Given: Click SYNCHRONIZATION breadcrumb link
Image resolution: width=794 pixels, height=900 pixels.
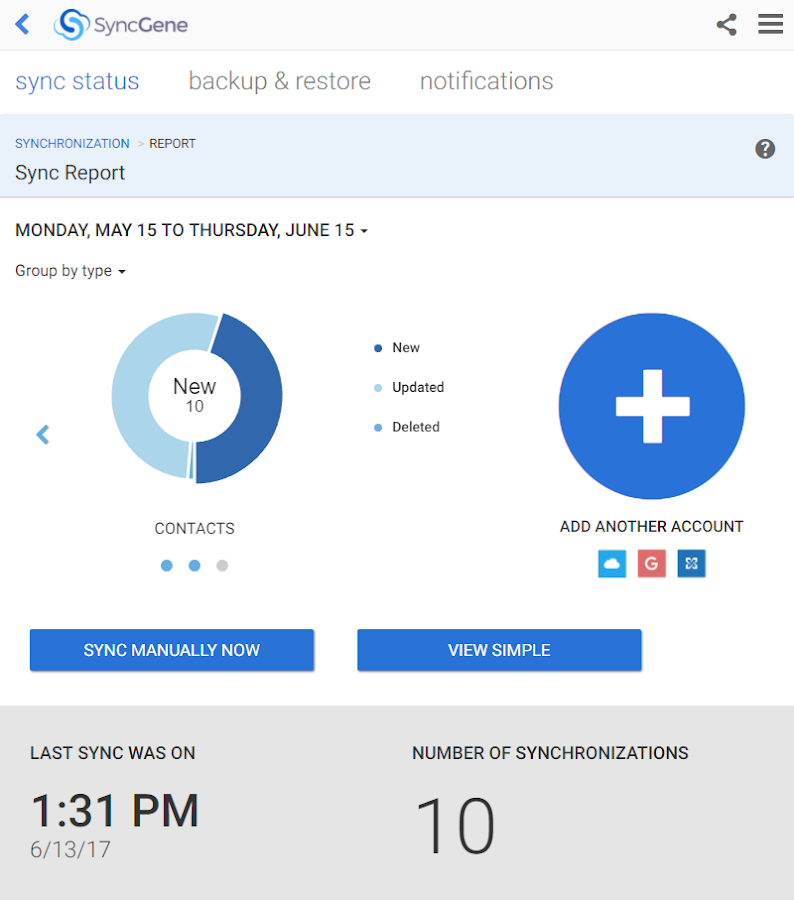Looking at the screenshot, I should click(x=72, y=143).
